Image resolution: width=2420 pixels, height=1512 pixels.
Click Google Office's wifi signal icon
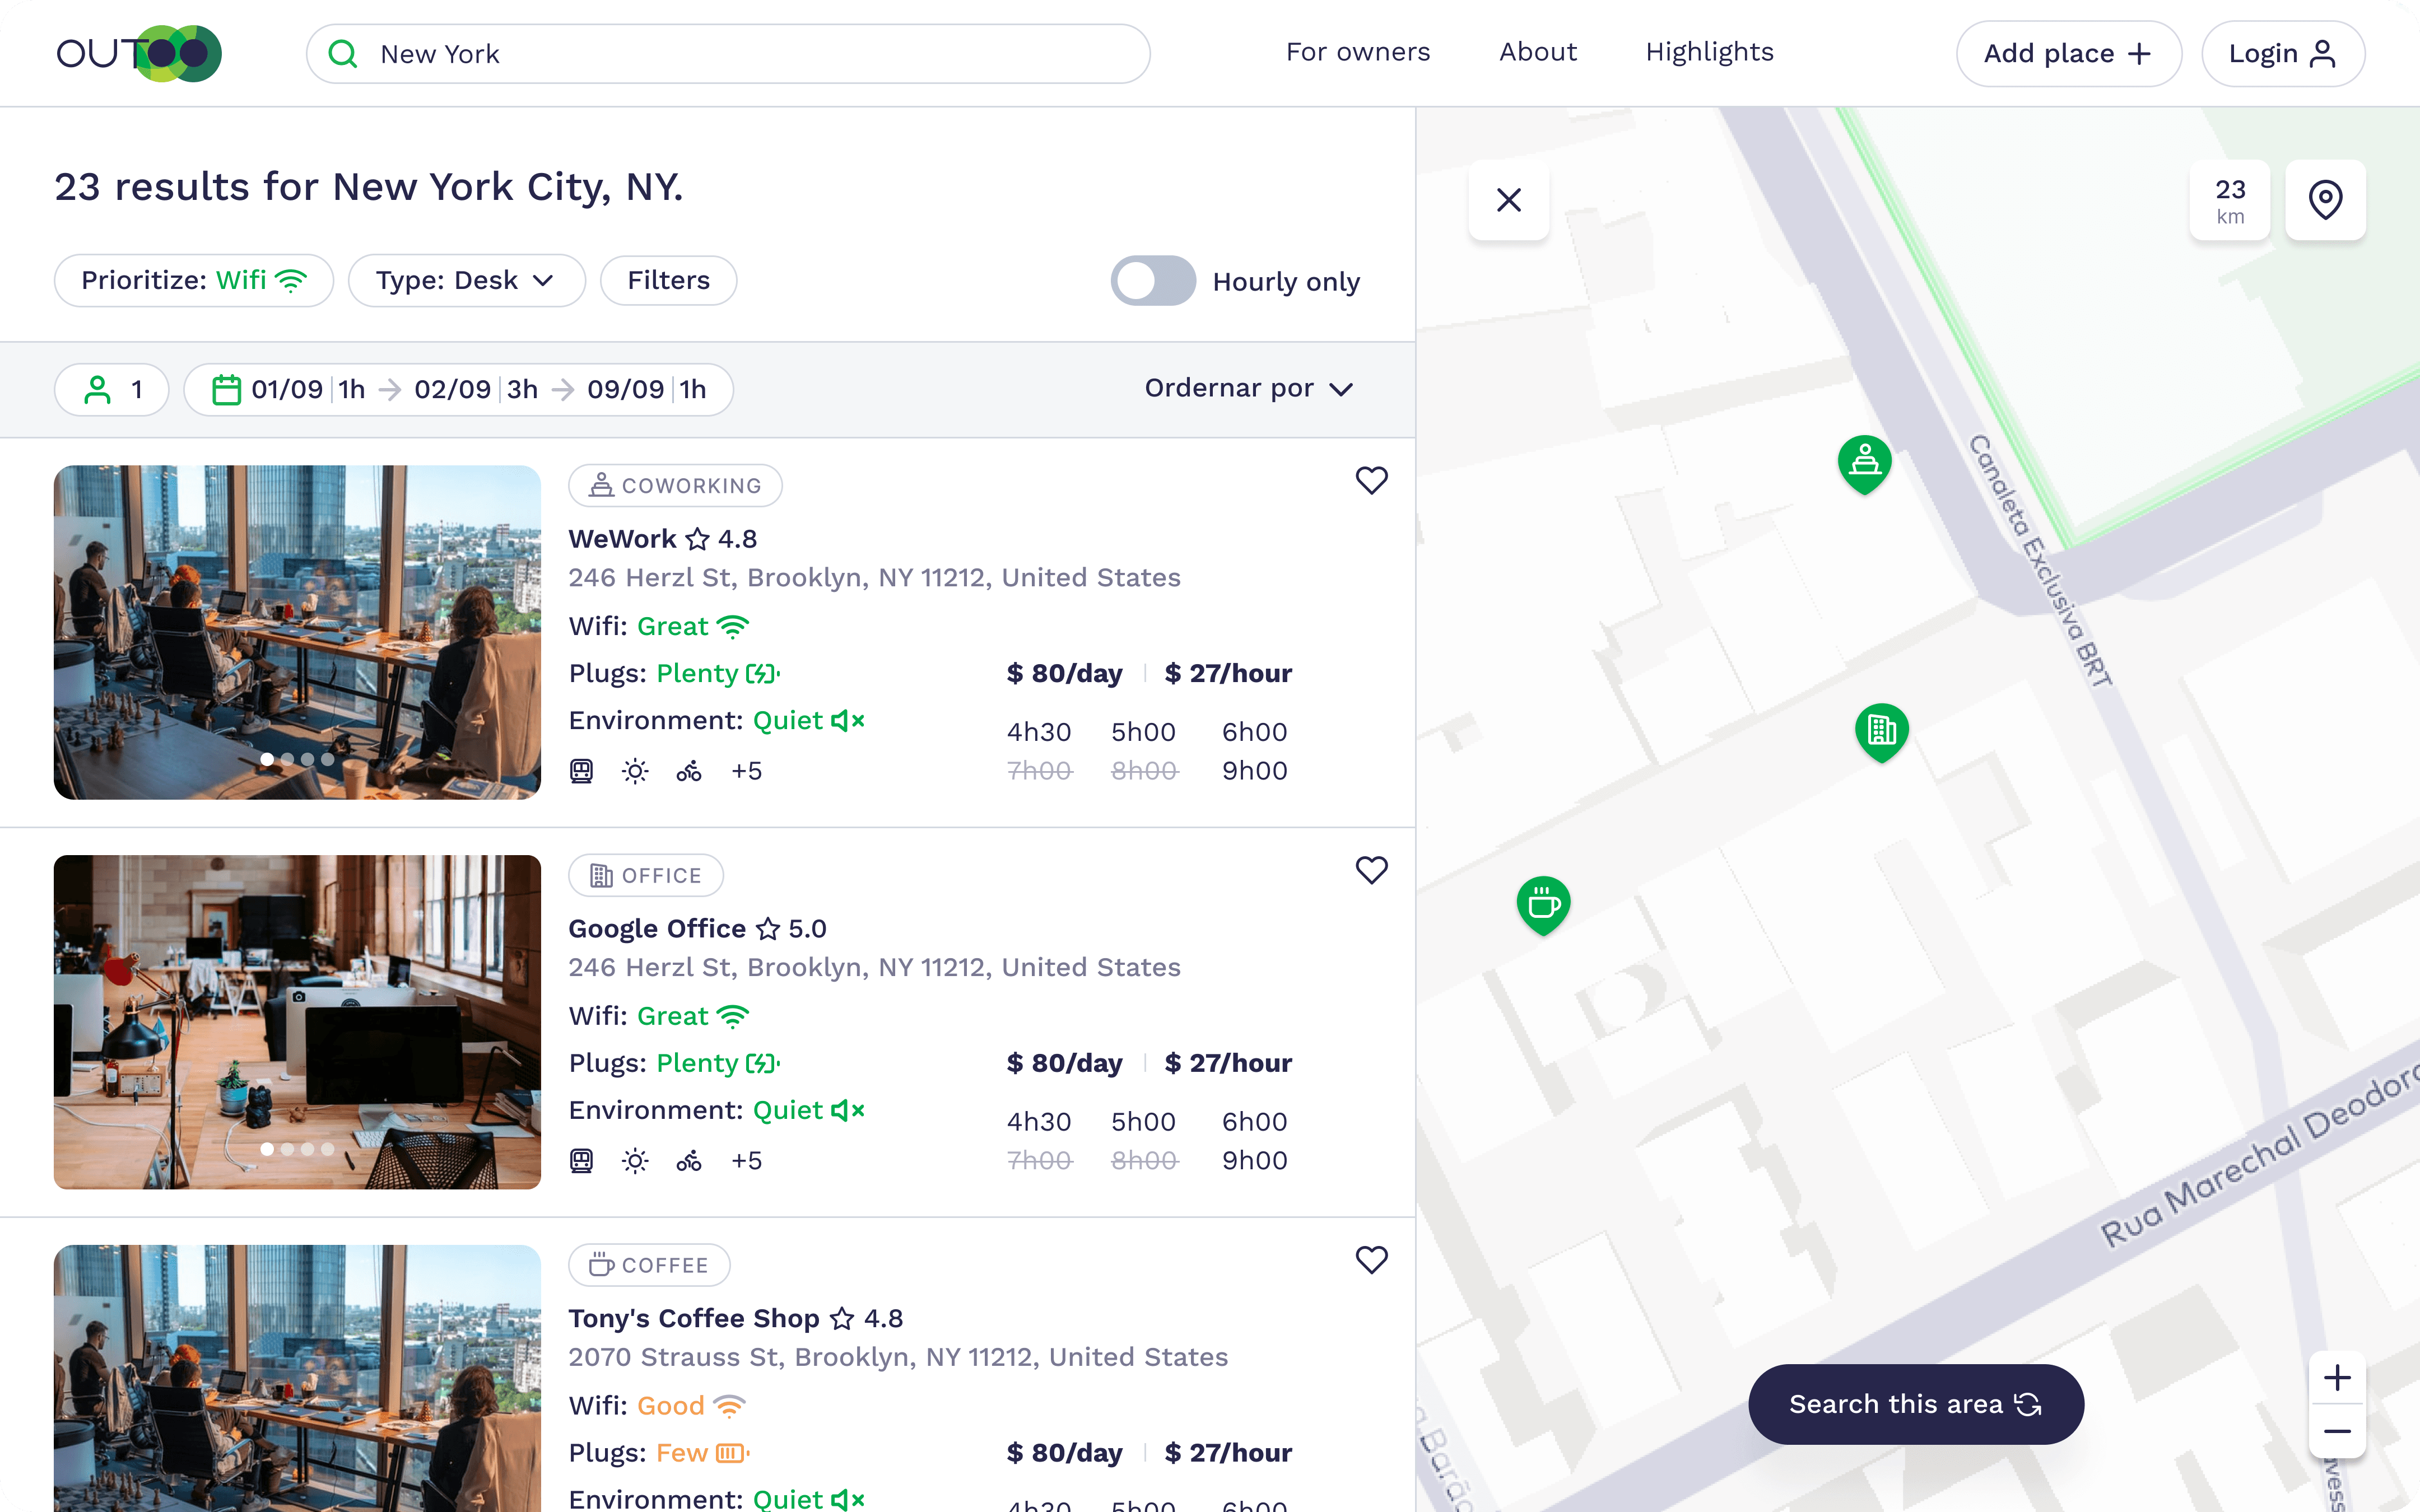pos(733,1017)
